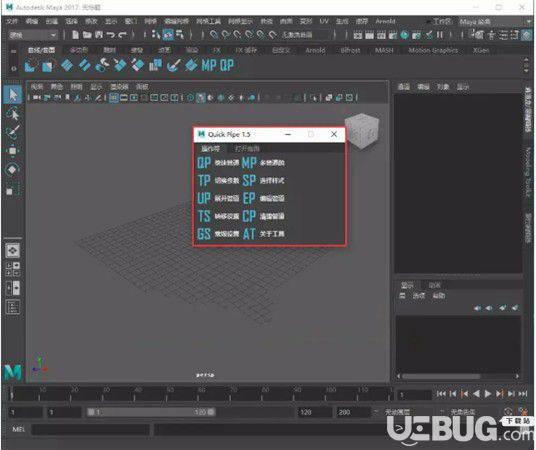Click the SP icon in Quick Pipe window
The height and width of the screenshot is (450, 536).
coord(249,180)
